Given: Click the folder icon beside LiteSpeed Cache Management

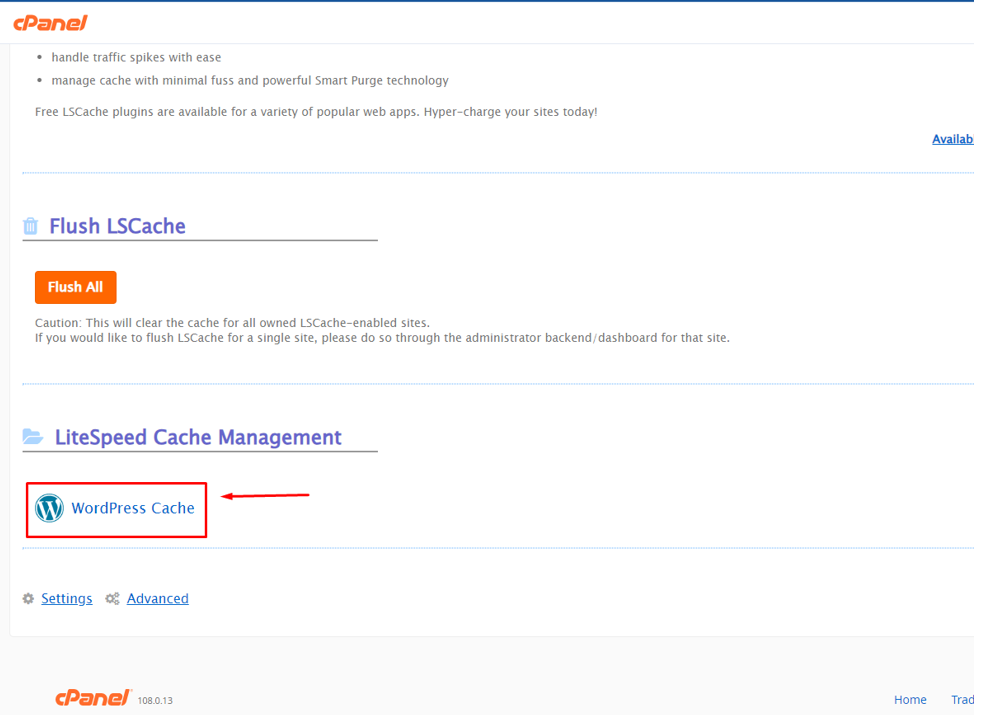Looking at the screenshot, I should tap(33, 436).
